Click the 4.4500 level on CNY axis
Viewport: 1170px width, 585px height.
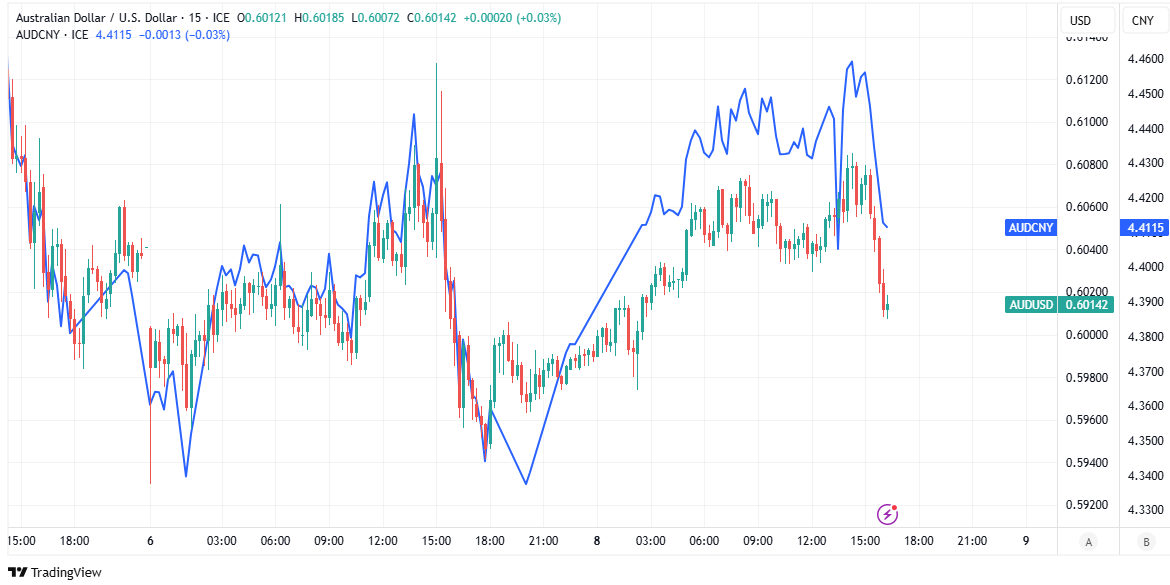point(1145,94)
